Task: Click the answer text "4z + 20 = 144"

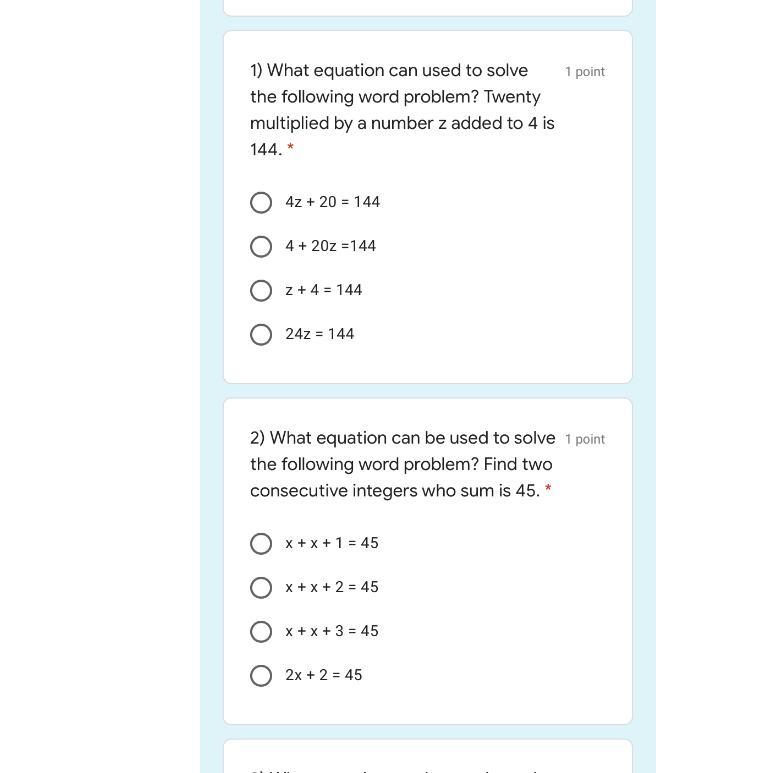Action: [x=332, y=202]
